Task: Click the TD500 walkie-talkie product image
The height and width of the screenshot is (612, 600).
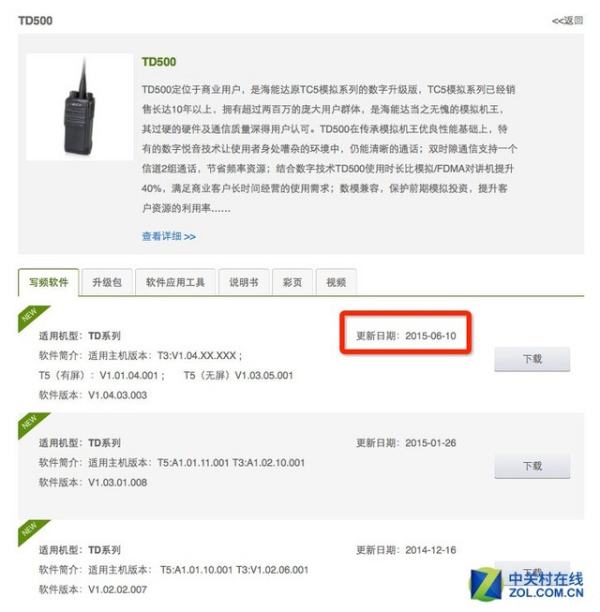Action: [x=79, y=107]
